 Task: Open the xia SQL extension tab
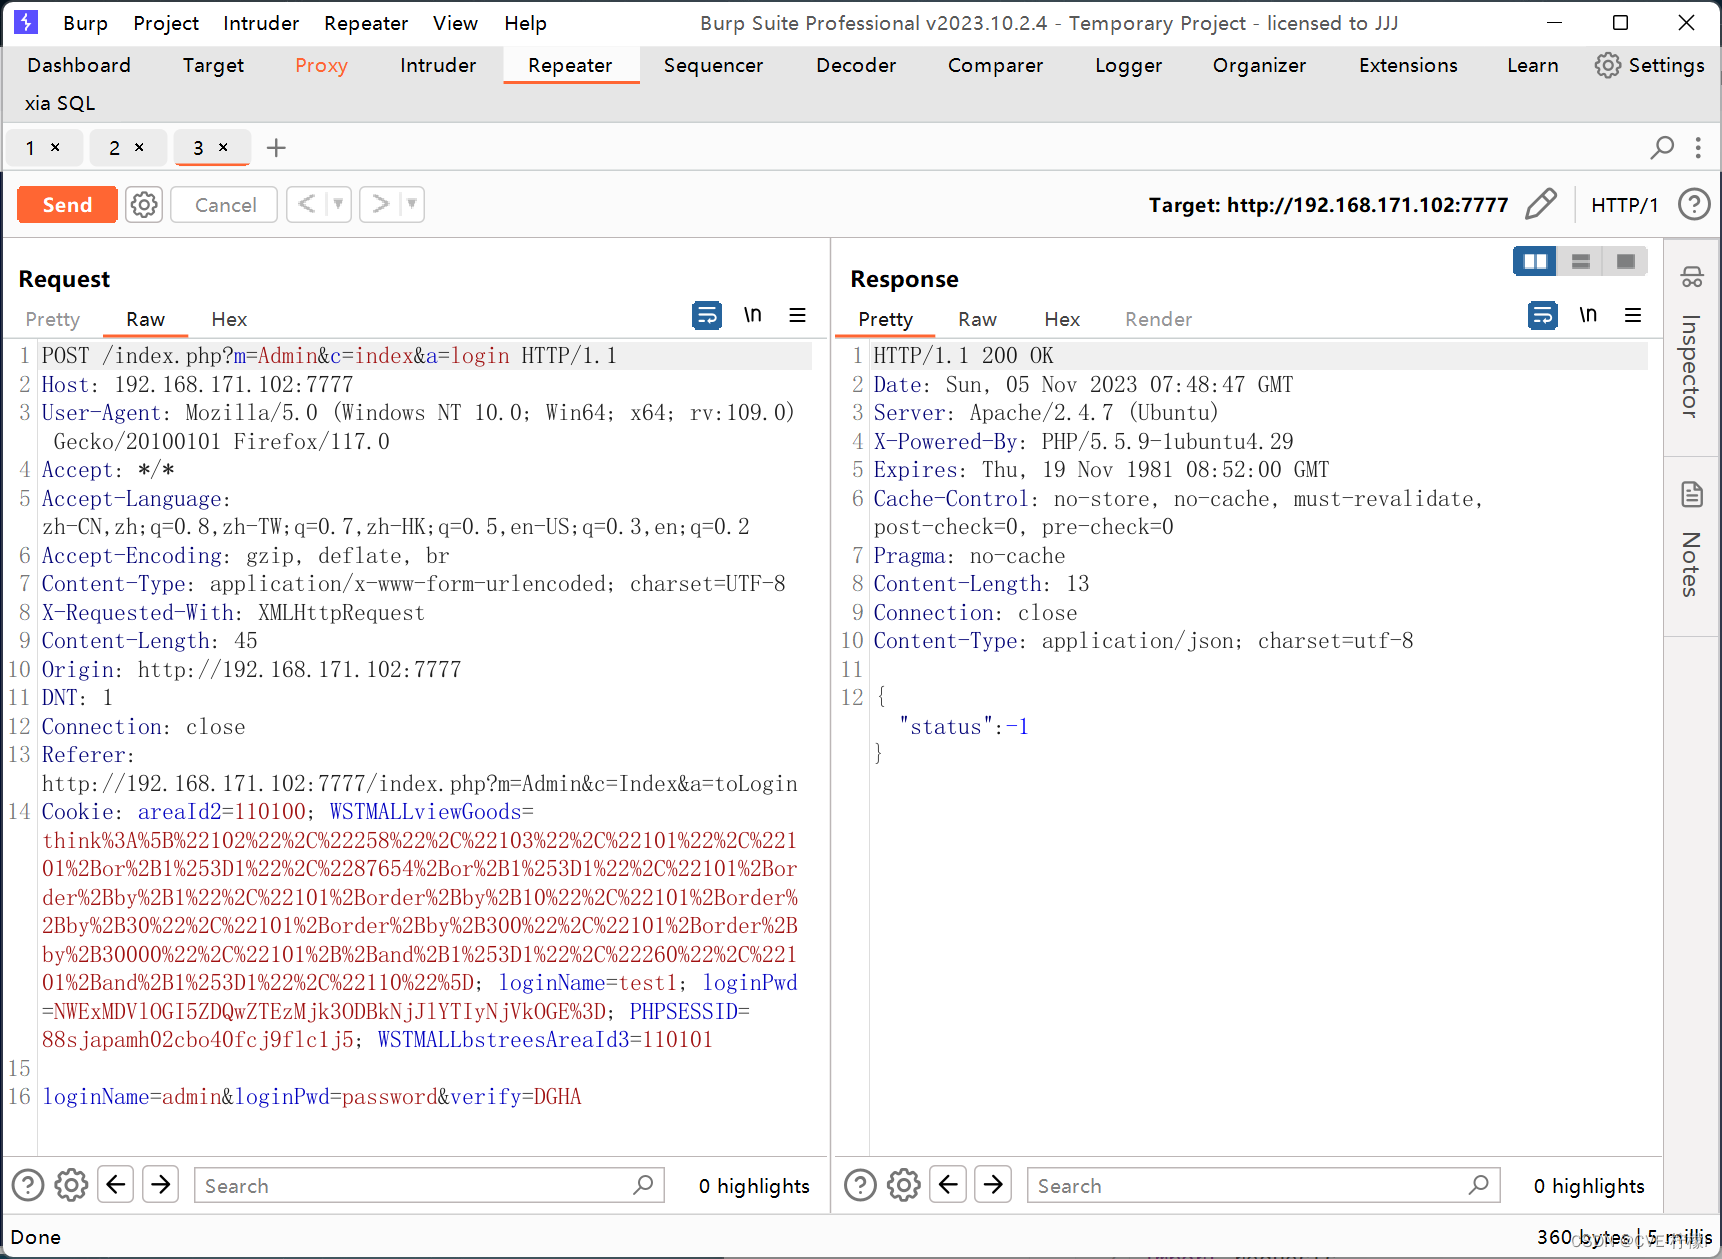coord(60,103)
